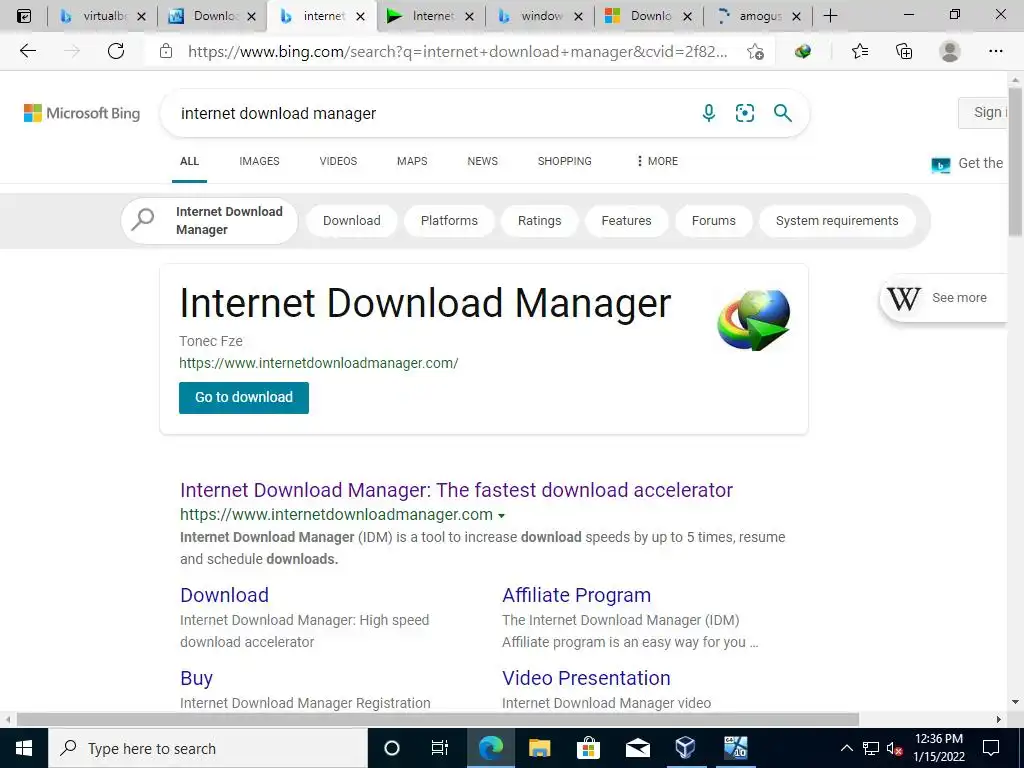The image size is (1024, 768).
Task: Select the MAPS search category
Action: [x=412, y=161]
